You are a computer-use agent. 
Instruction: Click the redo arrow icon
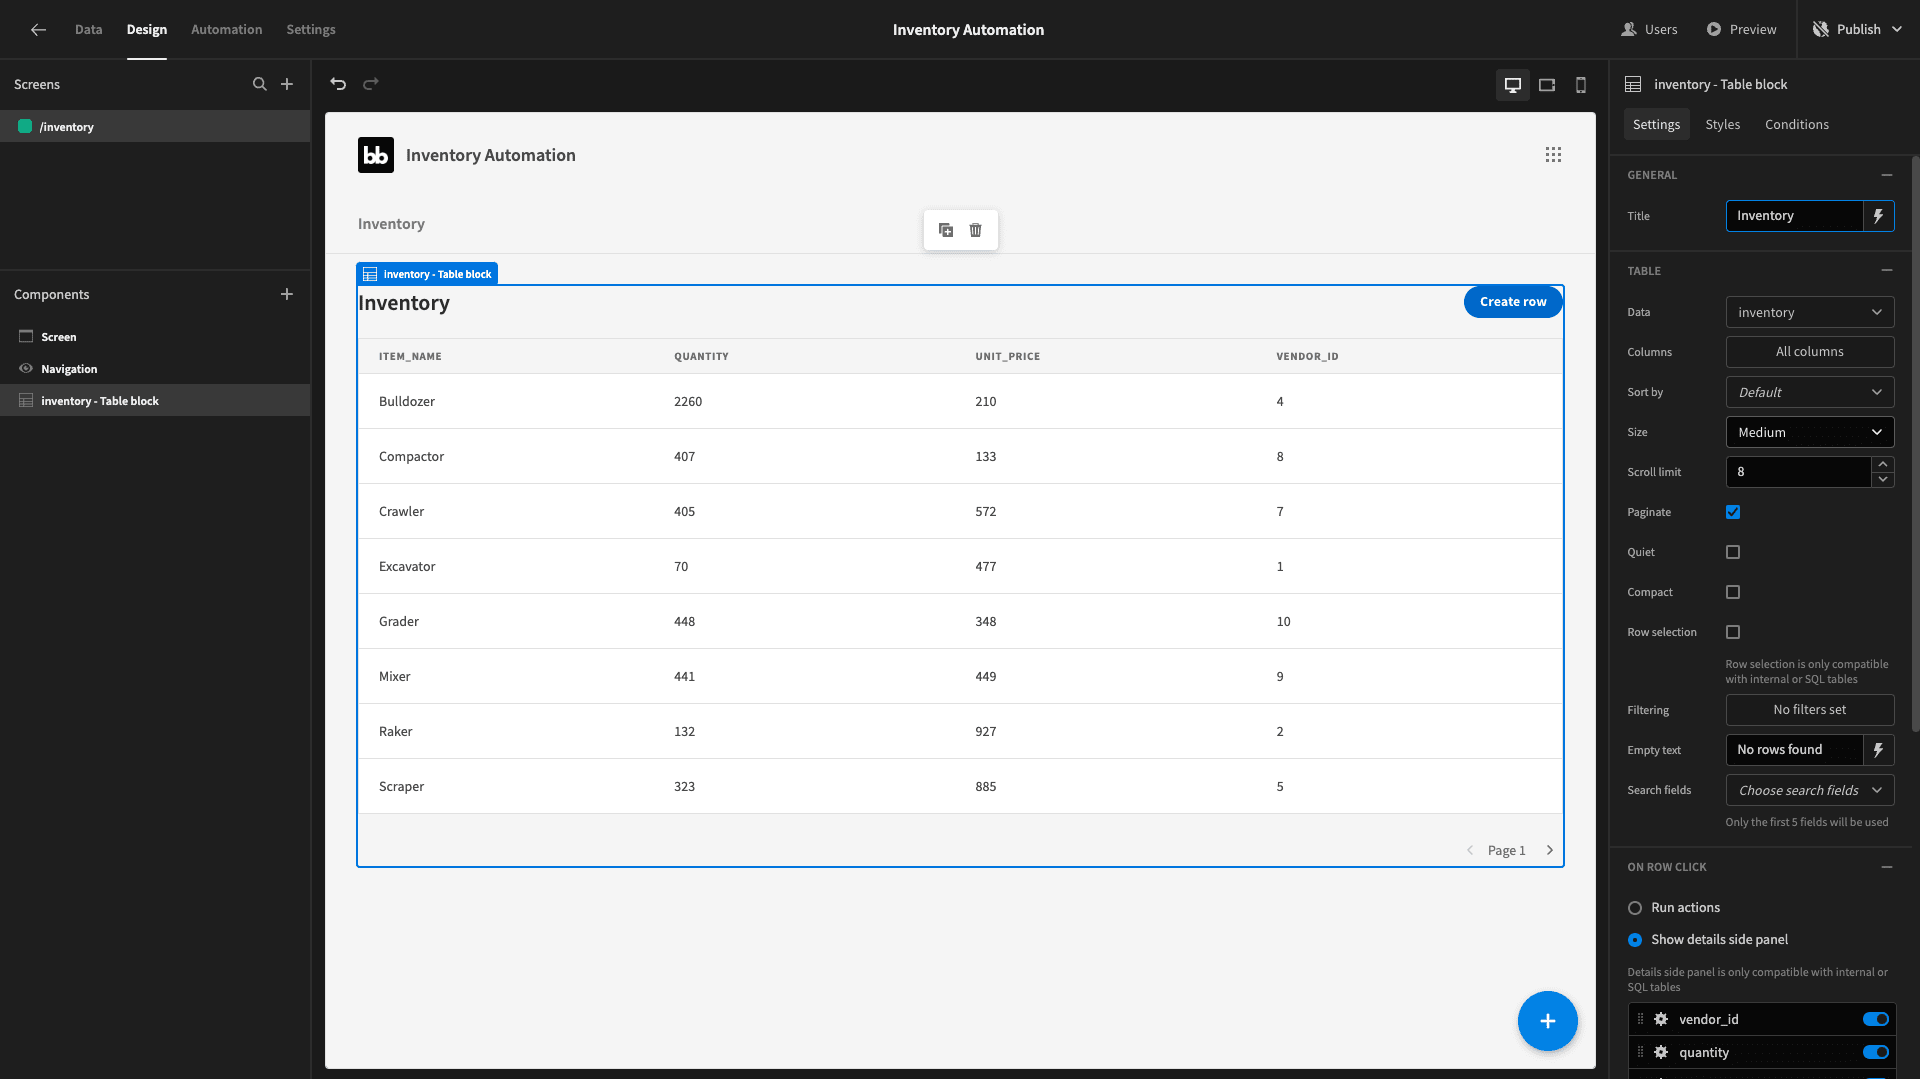coord(371,84)
